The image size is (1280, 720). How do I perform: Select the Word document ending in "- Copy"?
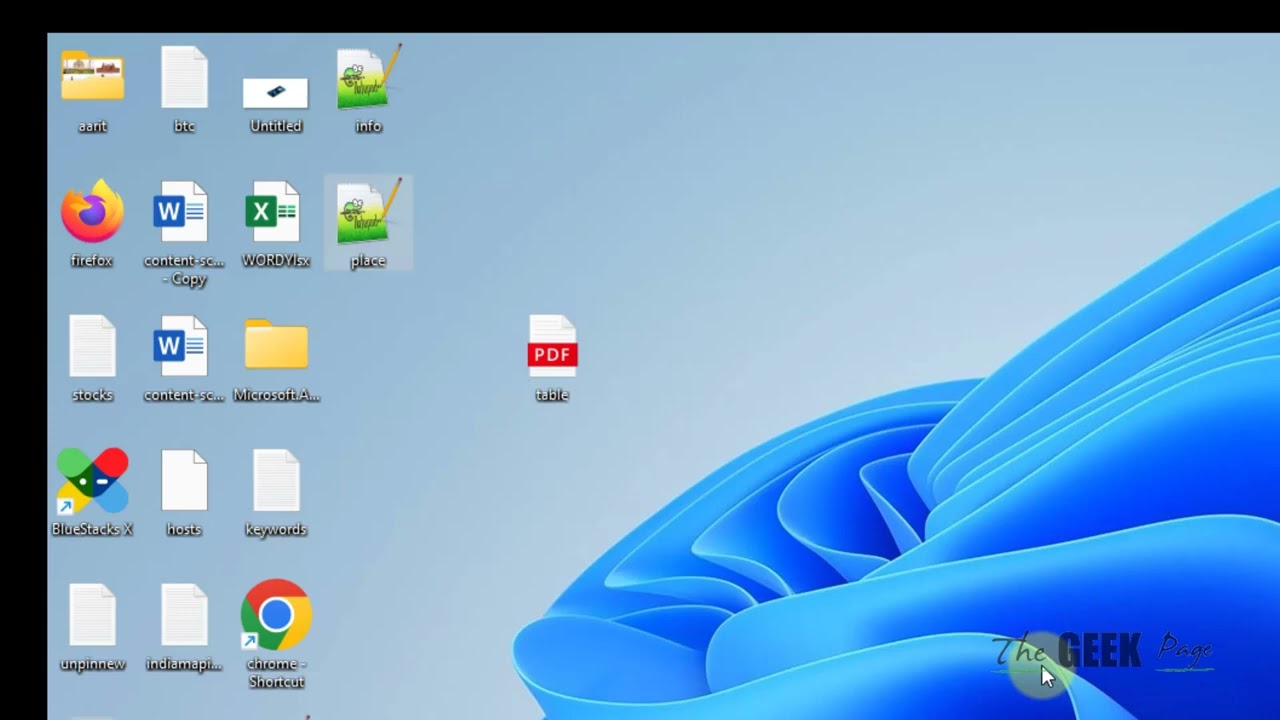181,211
